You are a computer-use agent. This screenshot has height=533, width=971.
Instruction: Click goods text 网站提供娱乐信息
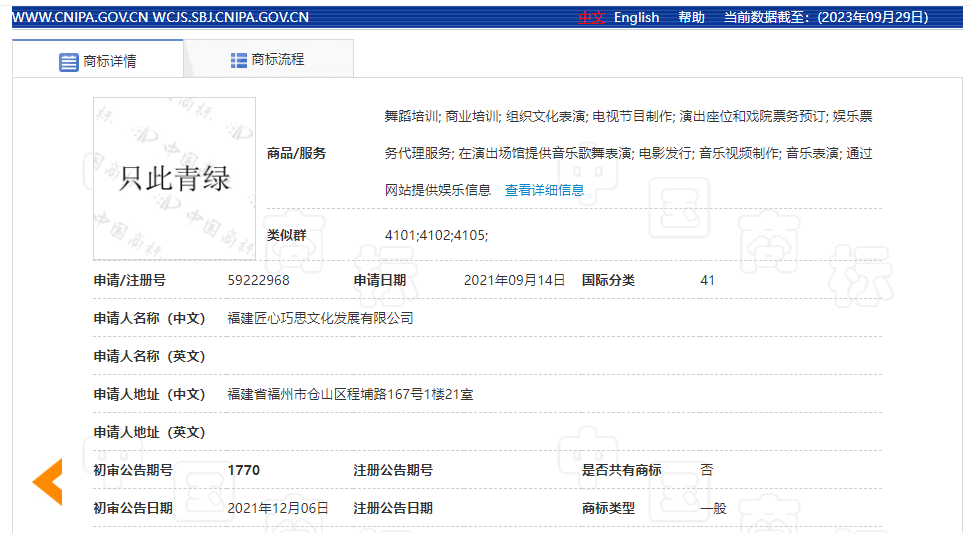(x=438, y=190)
